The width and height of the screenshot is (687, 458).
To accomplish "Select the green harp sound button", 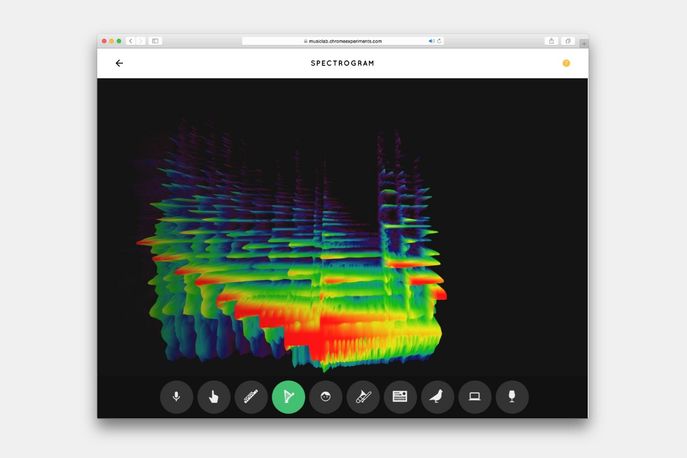I will [288, 397].
